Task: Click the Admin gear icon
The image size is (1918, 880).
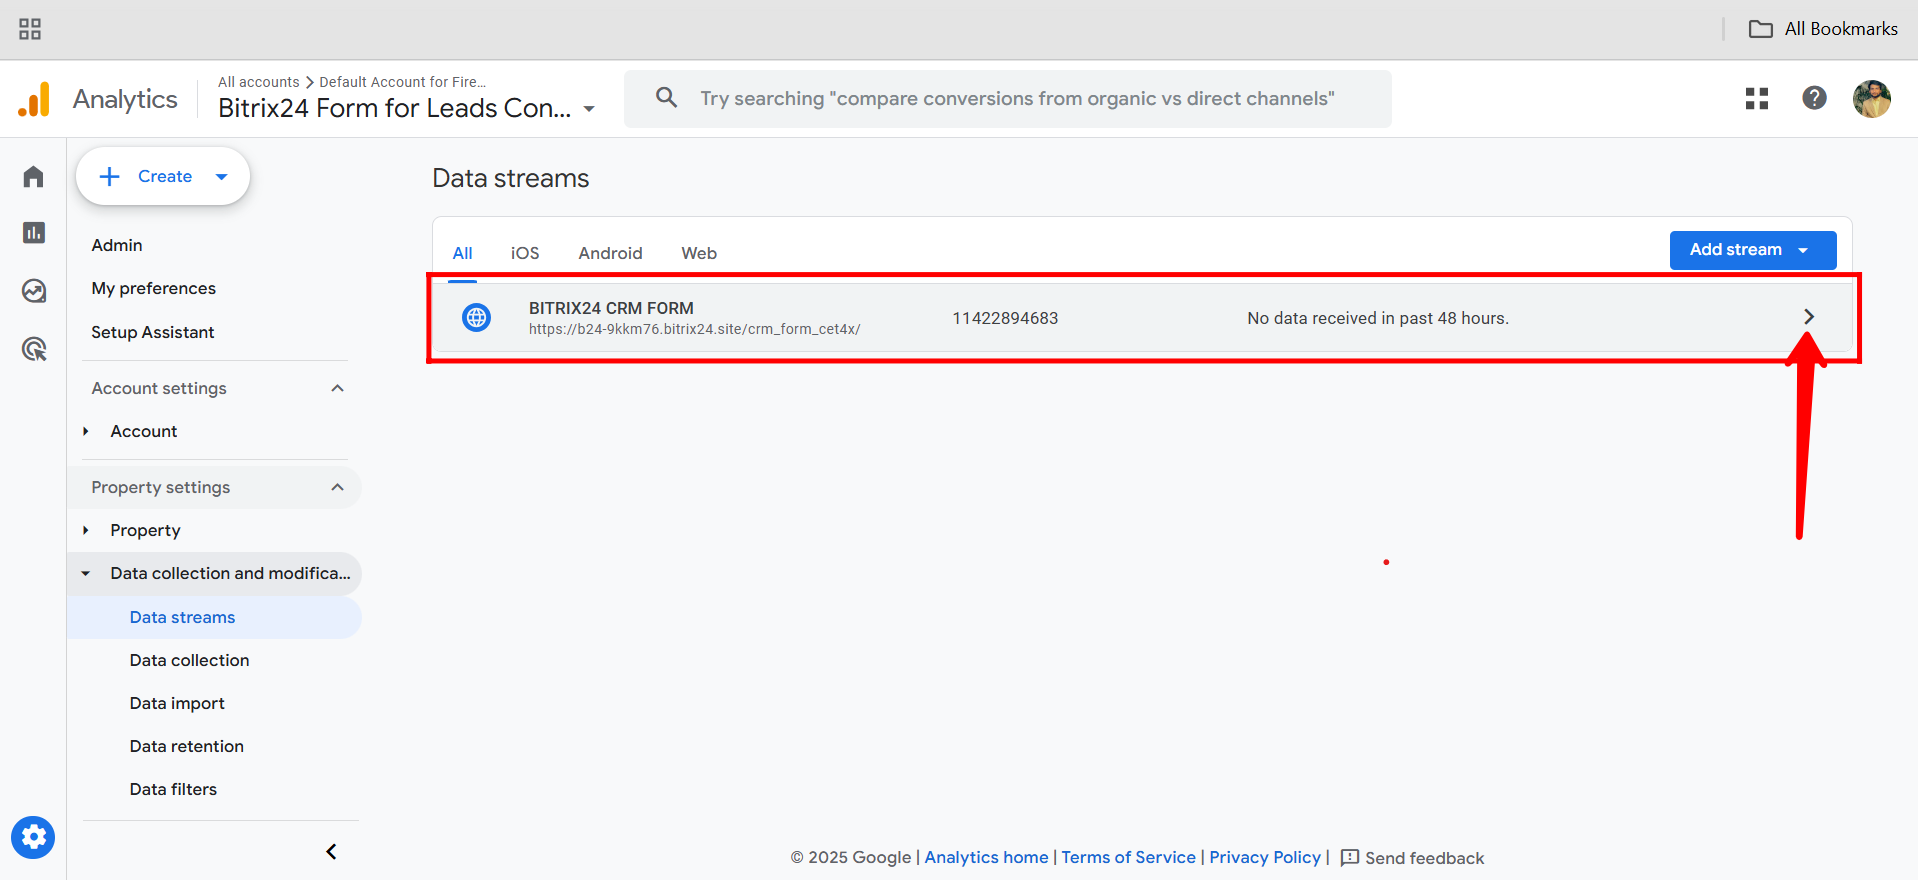Action: [33, 837]
